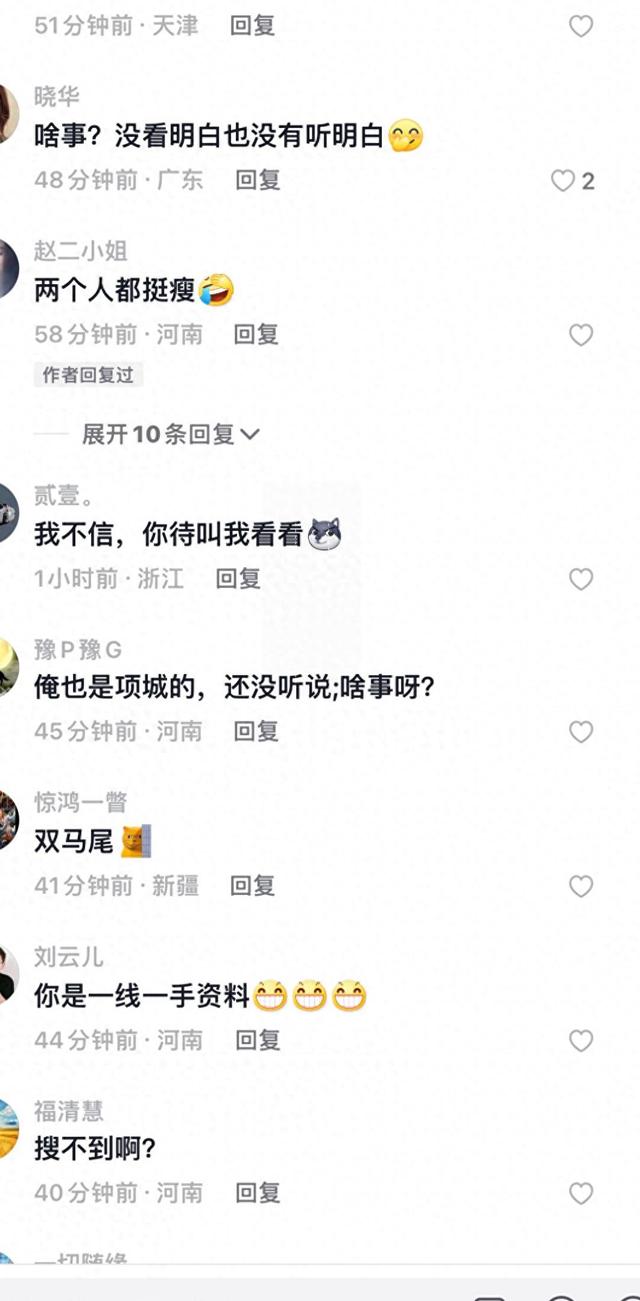Open username 刘云儿's profile
The height and width of the screenshot is (1301, 640).
(x=69, y=957)
